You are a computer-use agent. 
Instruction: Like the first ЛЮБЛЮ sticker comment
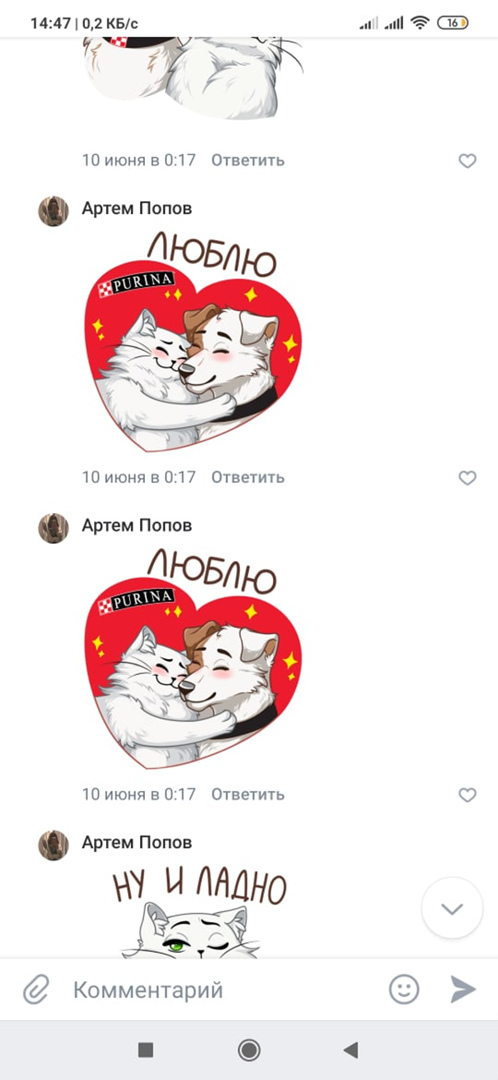click(x=468, y=478)
